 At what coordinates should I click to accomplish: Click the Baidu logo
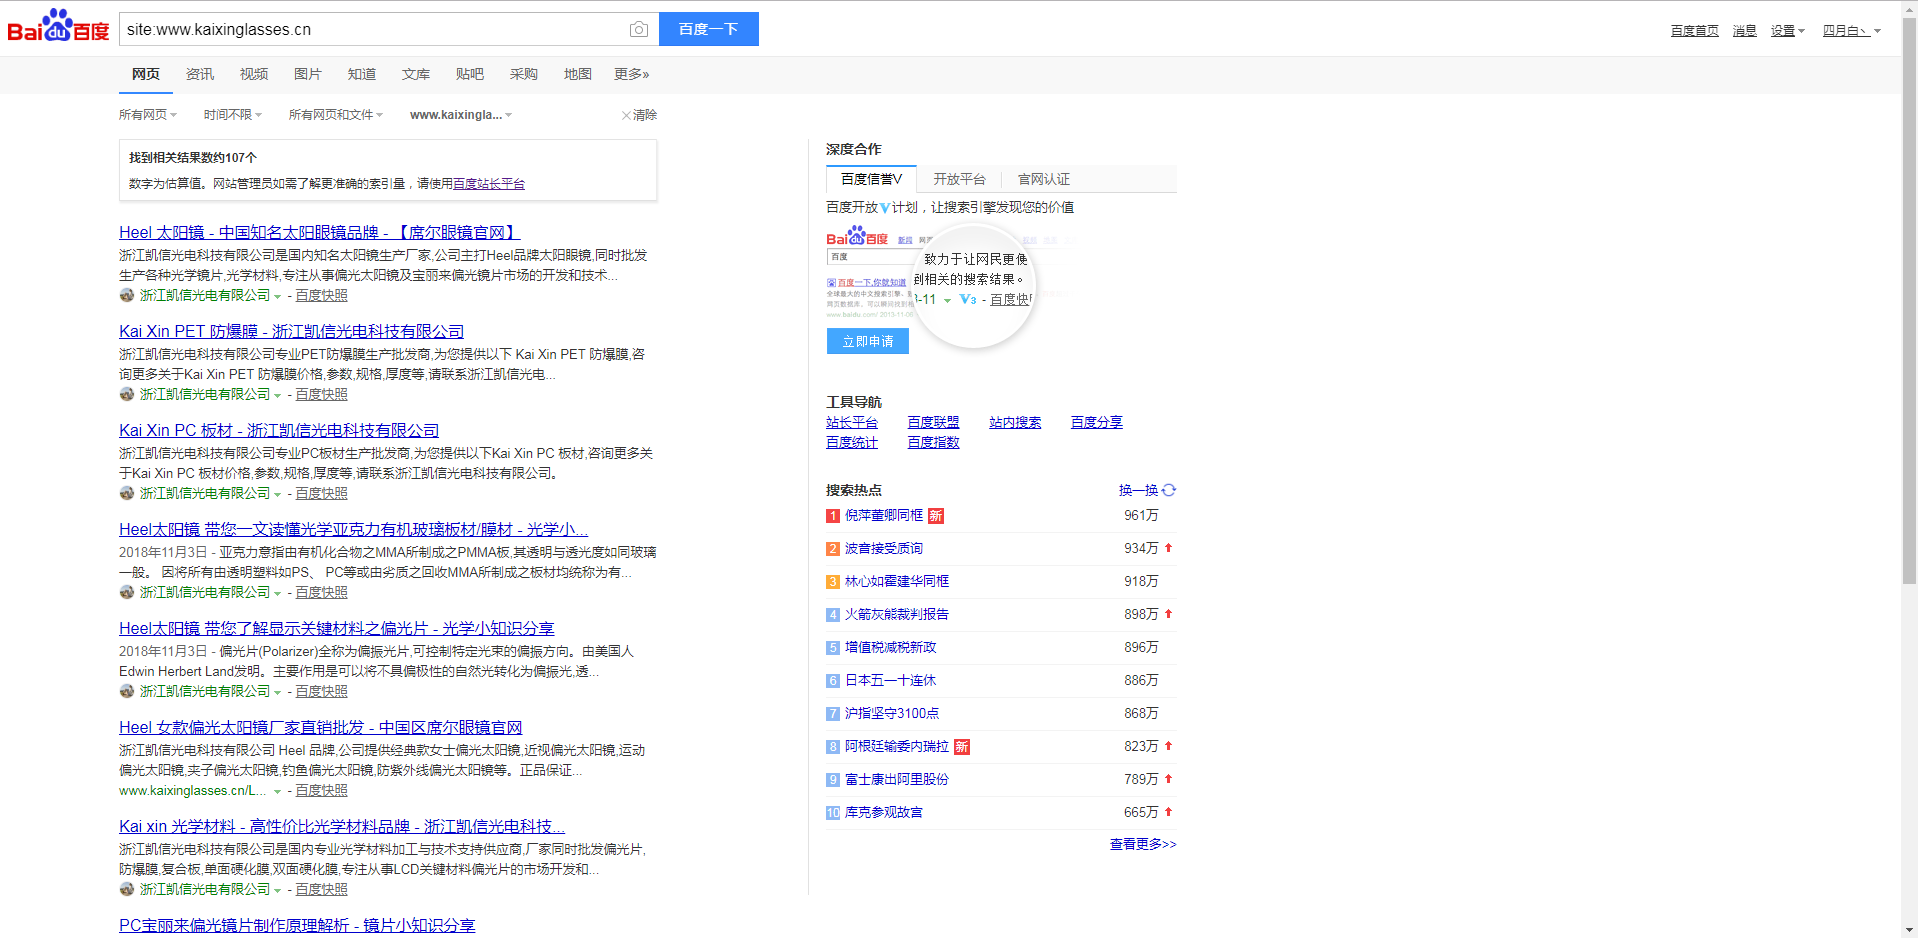click(58, 26)
